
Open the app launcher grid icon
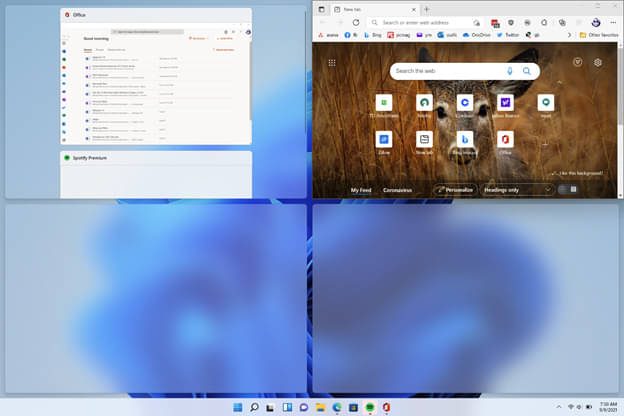332,62
